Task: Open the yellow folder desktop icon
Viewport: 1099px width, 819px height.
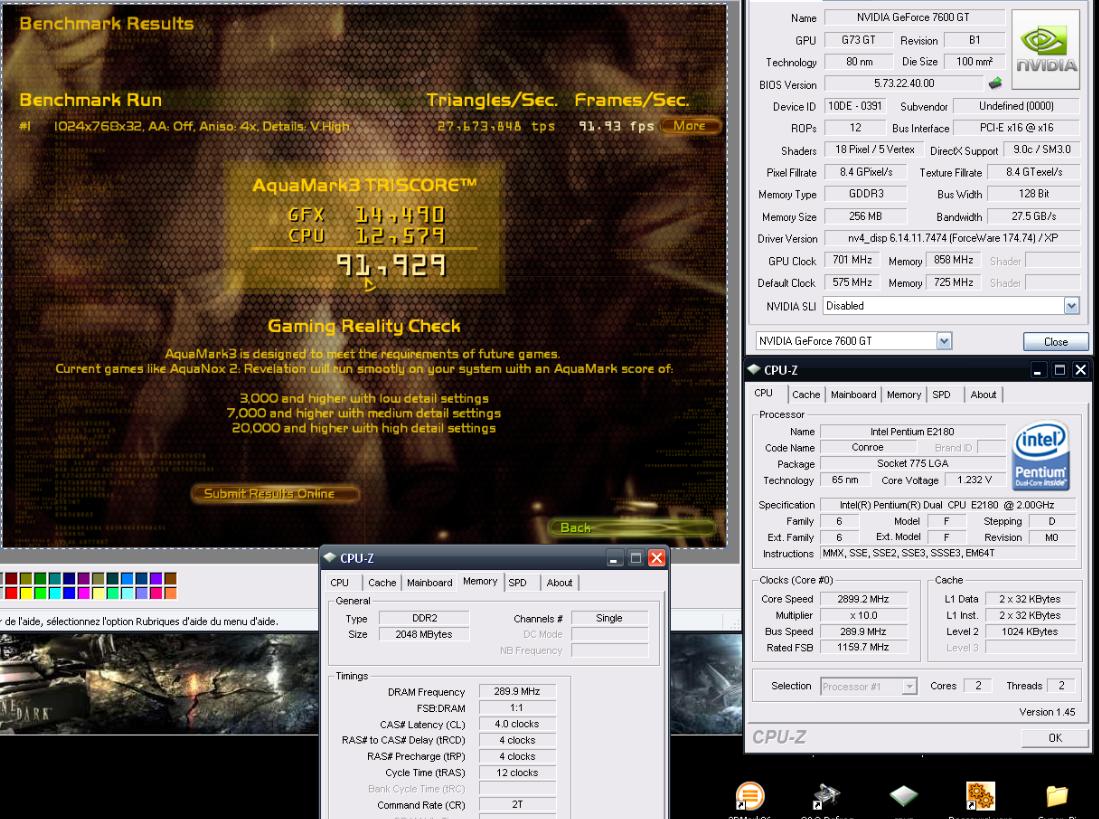Action: [x=1057, y=797]
